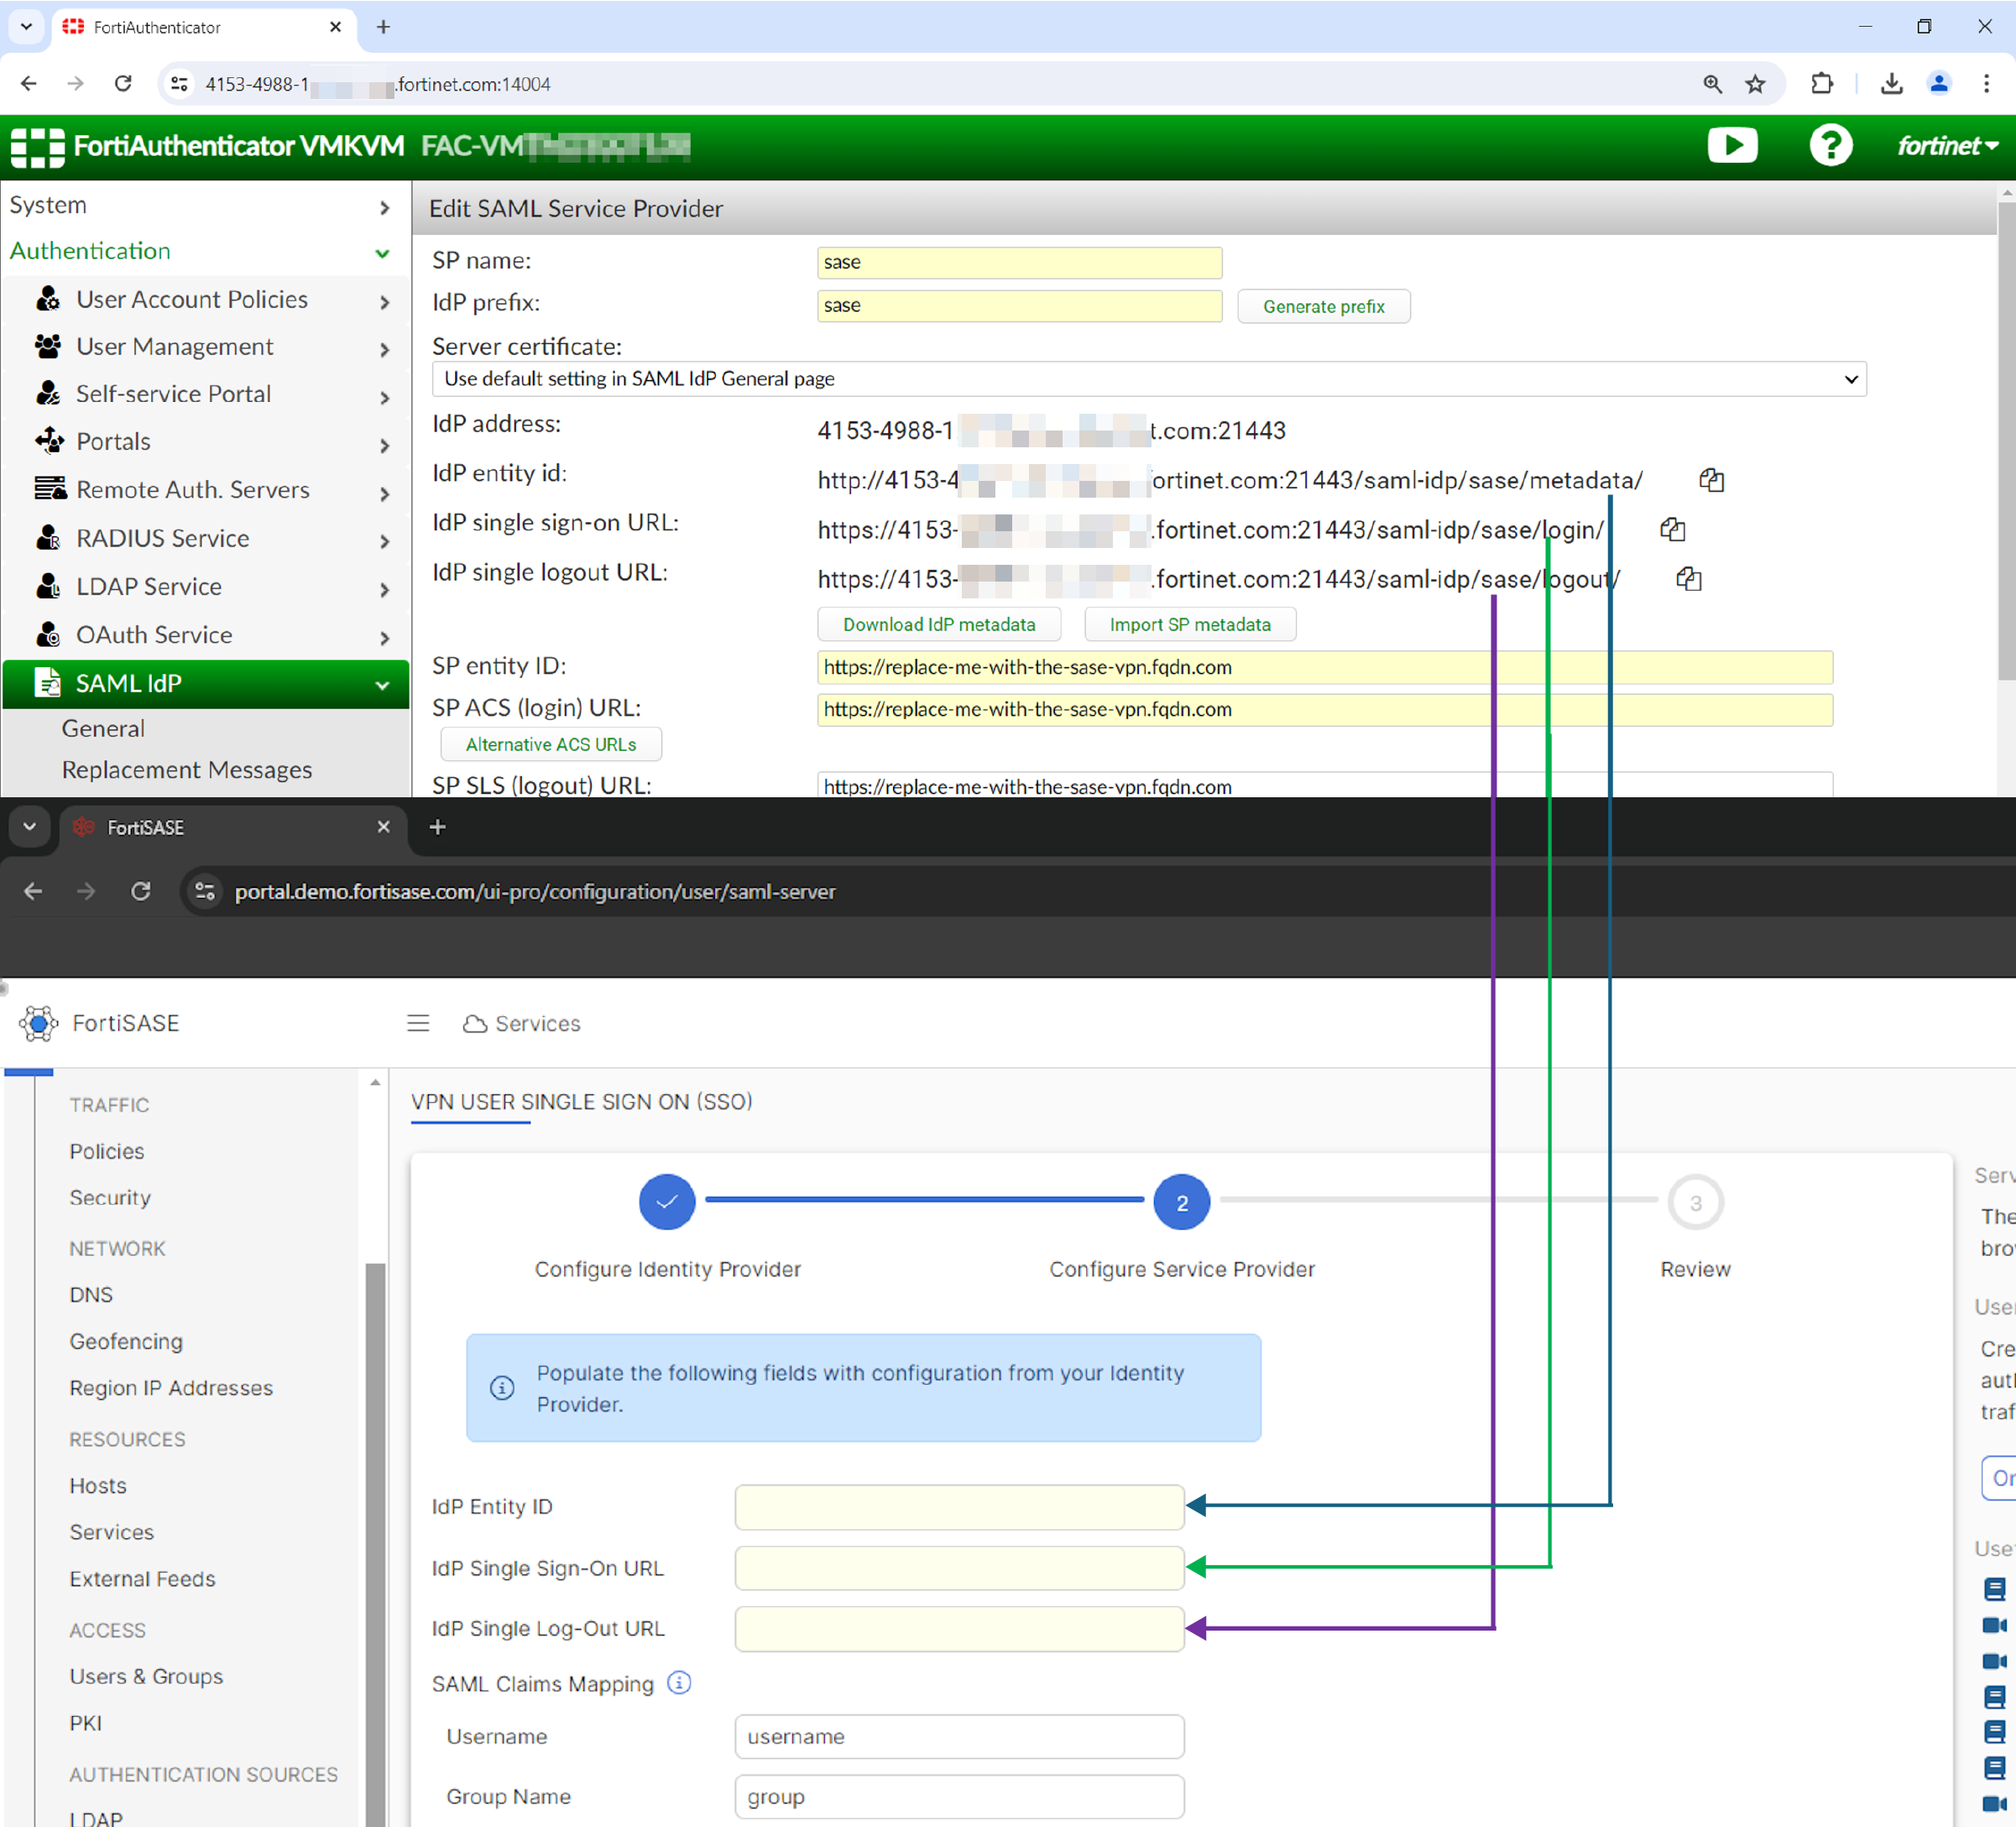Click the video tutorials play icon
The height and width of the screenshot is (1827, 2016).
(x=1733, y=146)
